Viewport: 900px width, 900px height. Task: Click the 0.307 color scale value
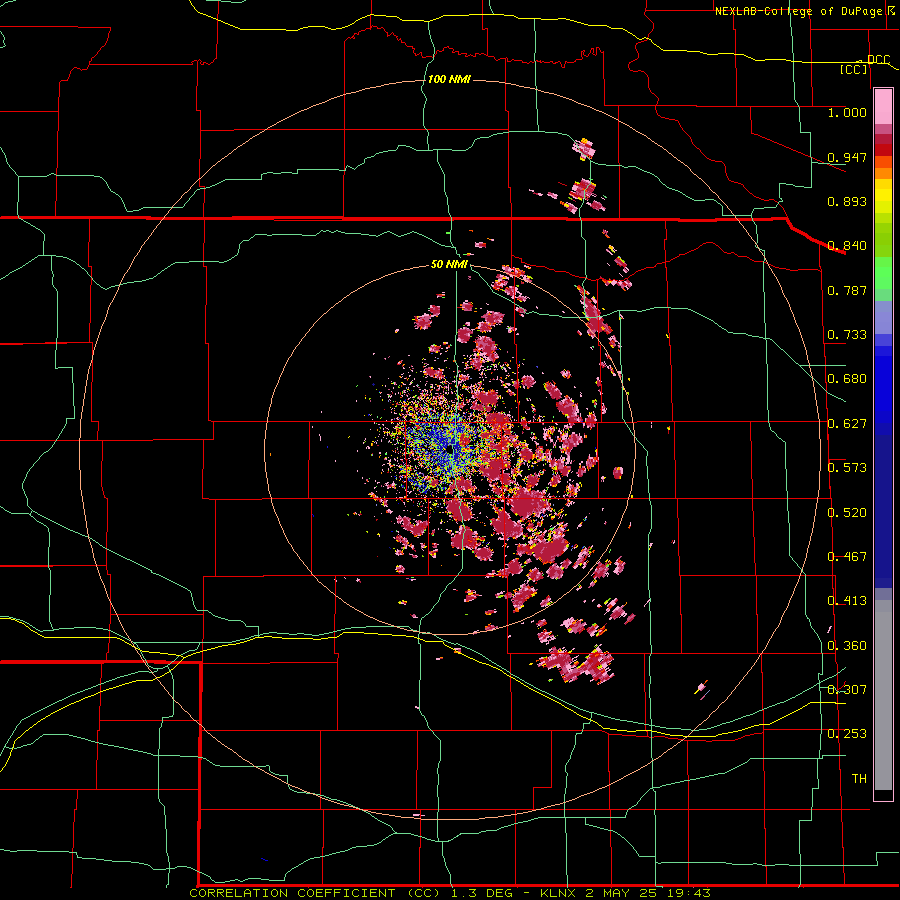847,690
